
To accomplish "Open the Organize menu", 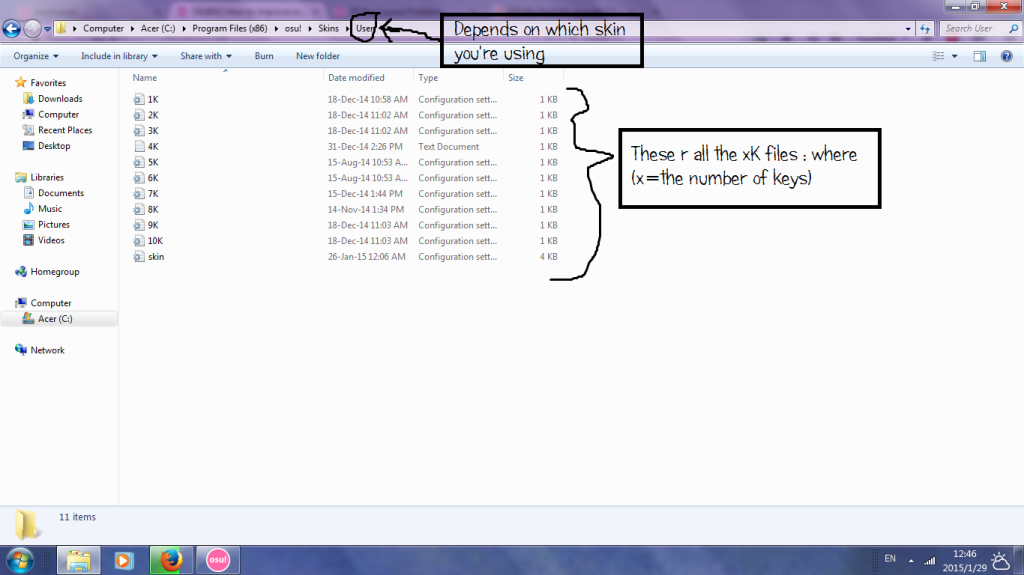I will pos(36,56).
